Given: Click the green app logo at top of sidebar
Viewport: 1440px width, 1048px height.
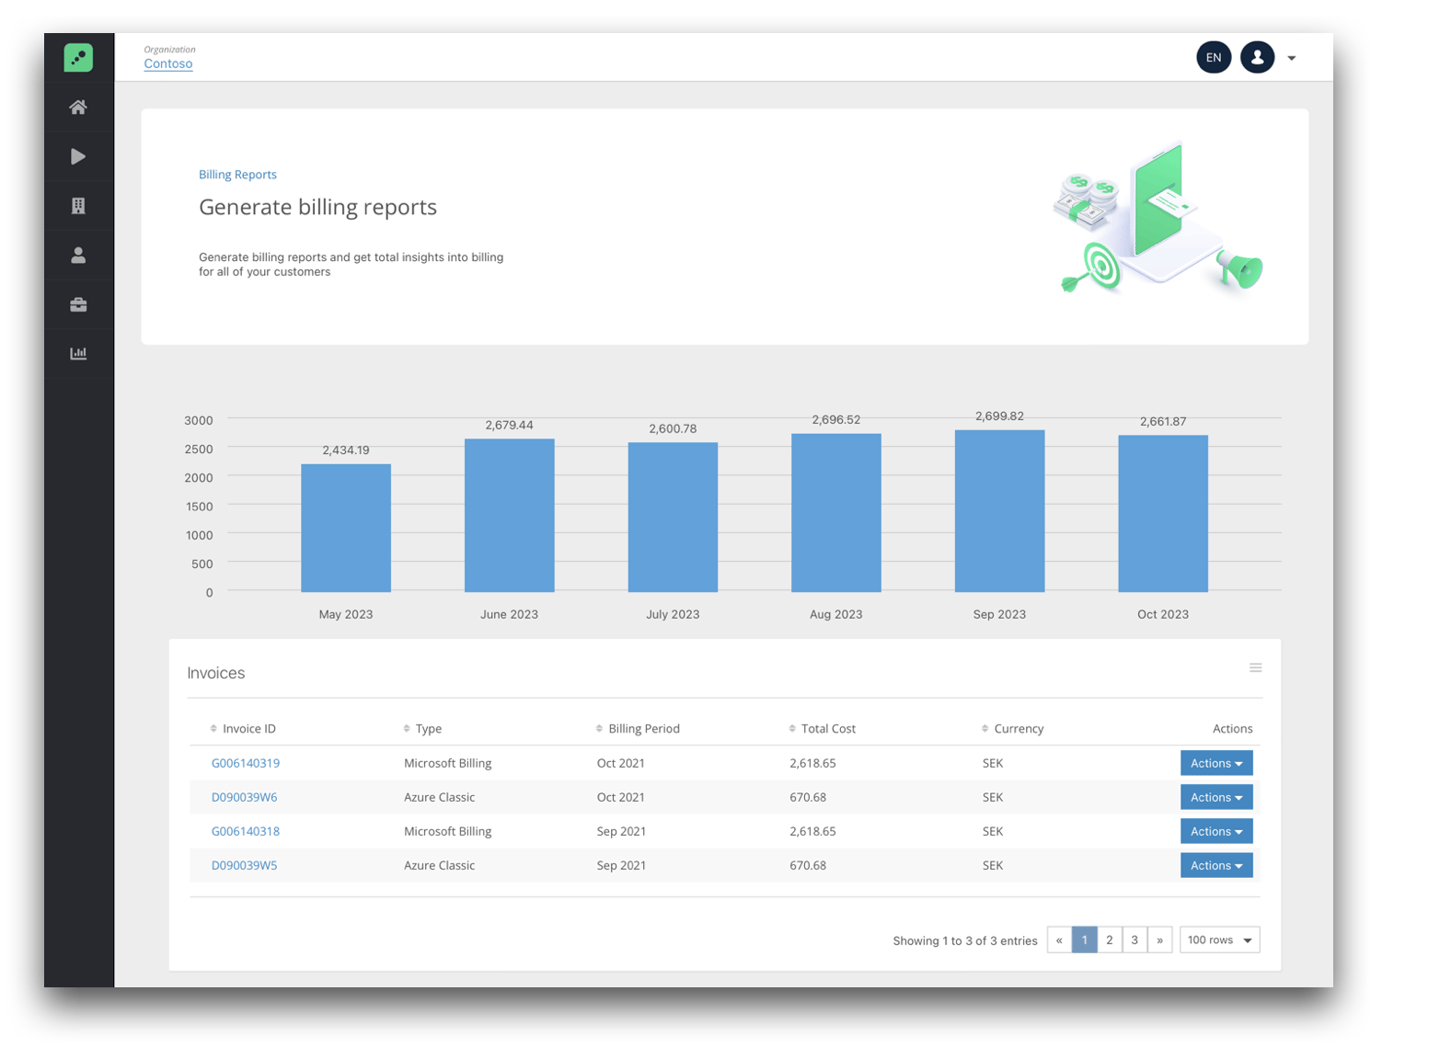Looking at the screenshot, I should (78, 57).
